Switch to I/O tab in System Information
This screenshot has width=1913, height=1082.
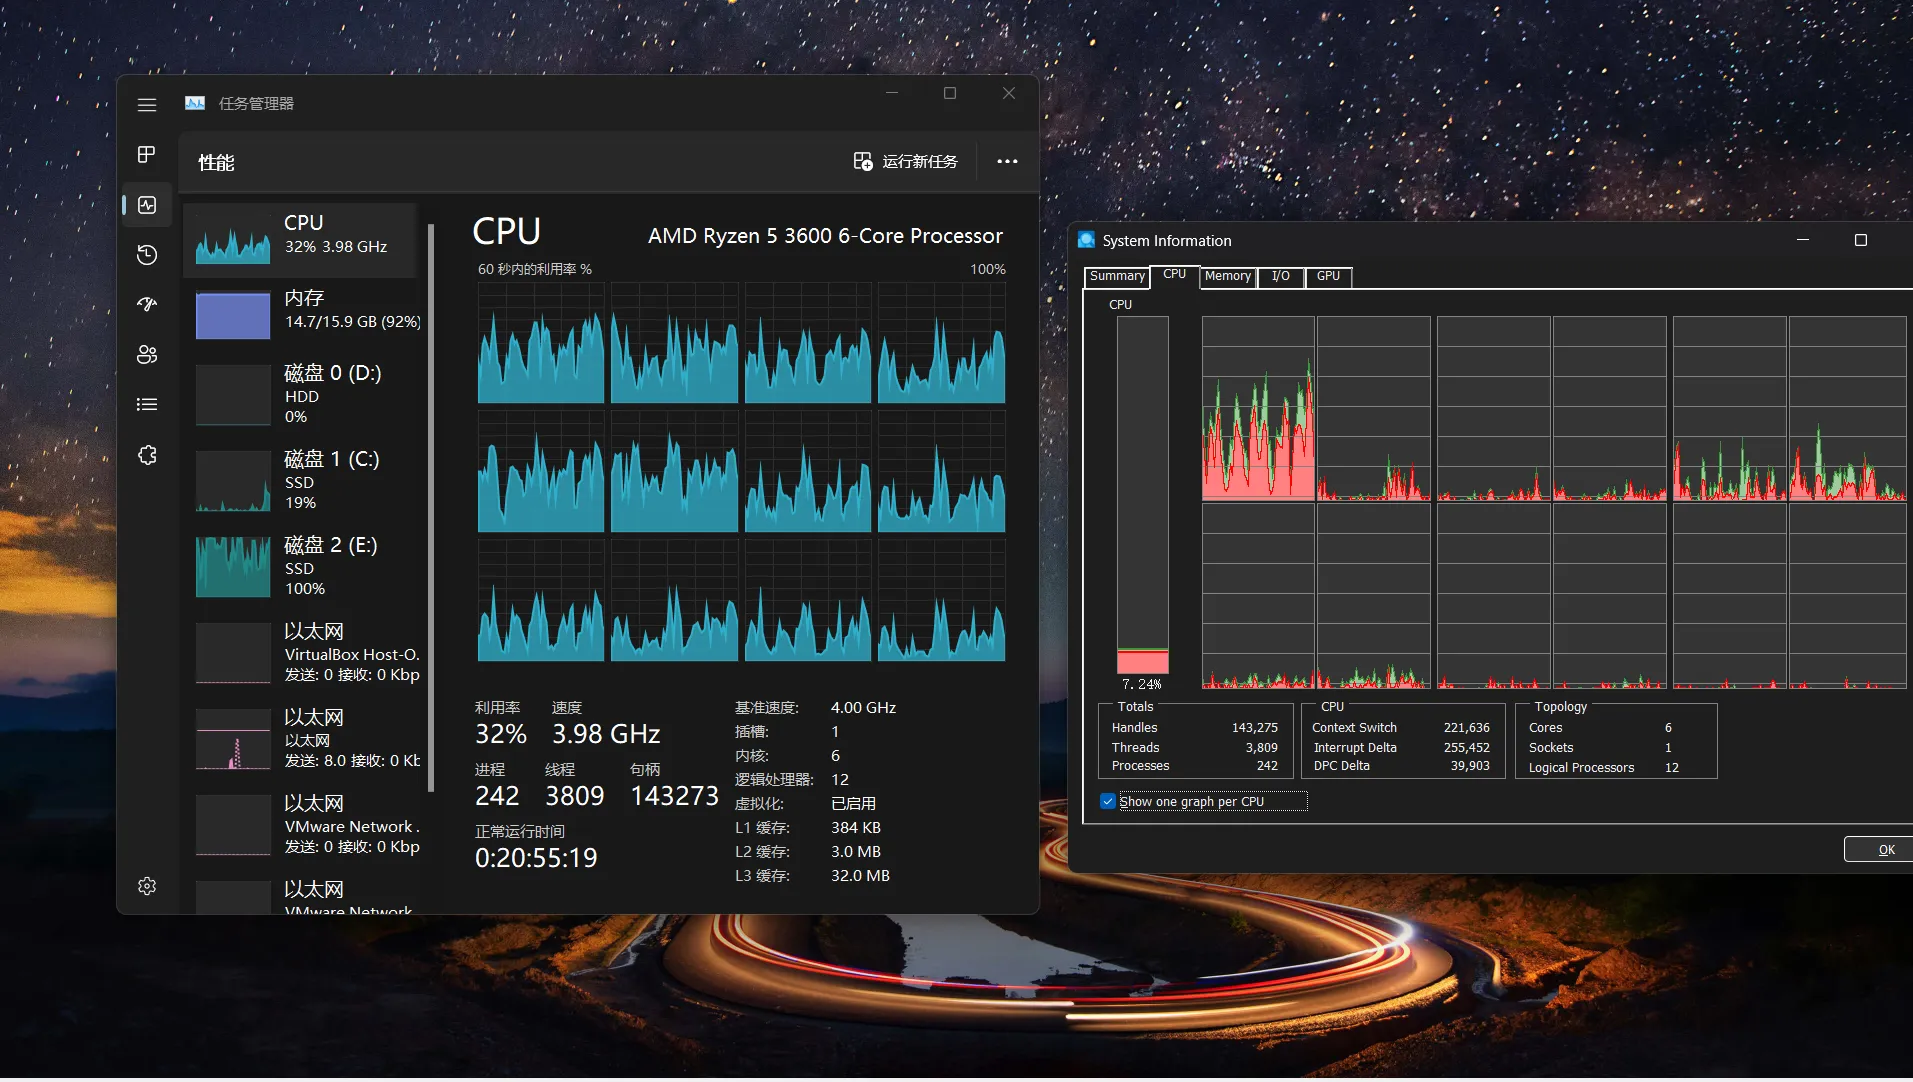coord(1280,277)
